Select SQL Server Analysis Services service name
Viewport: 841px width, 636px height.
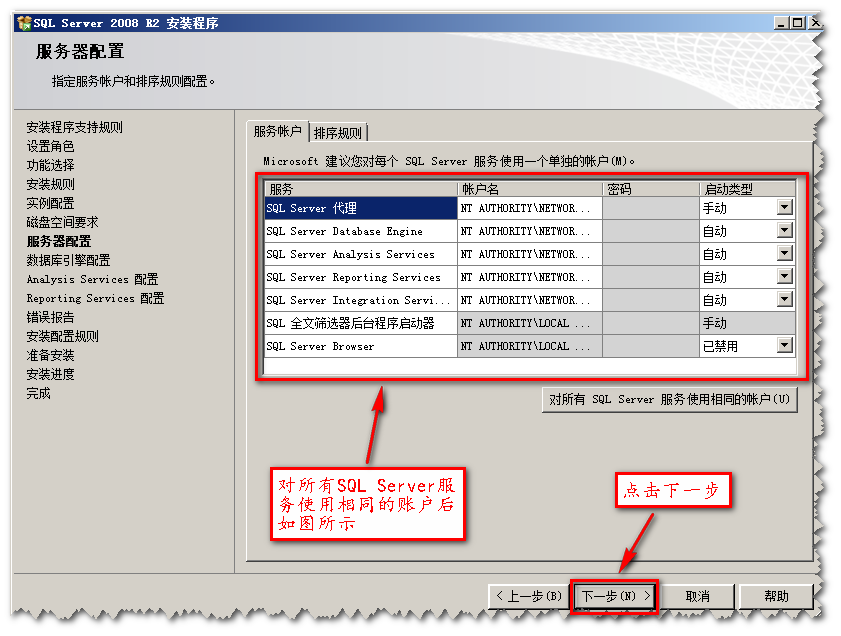[x=361, y=254]
